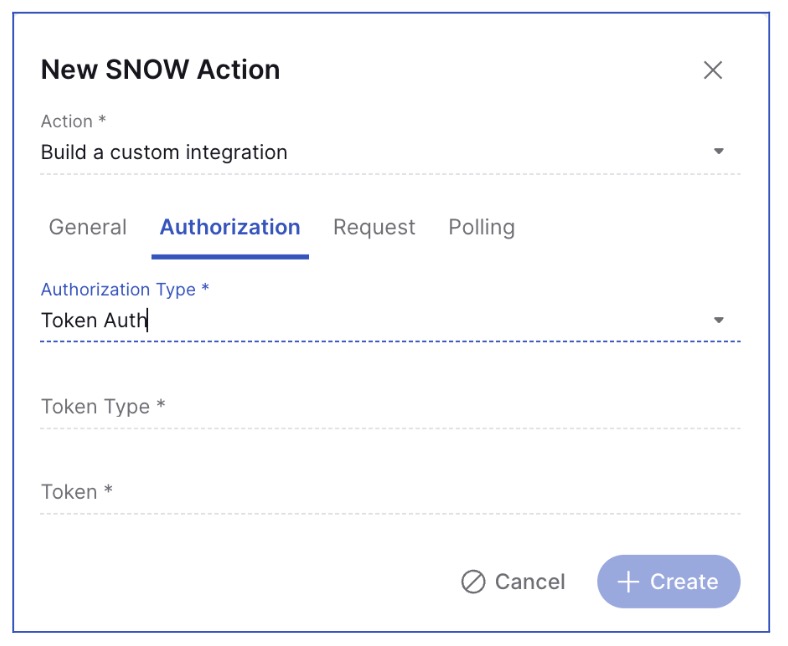Image resolution: width=788 pixels, height=646 pixels.
Task: Switch to the General tab
Action: [x=88, y=227]
